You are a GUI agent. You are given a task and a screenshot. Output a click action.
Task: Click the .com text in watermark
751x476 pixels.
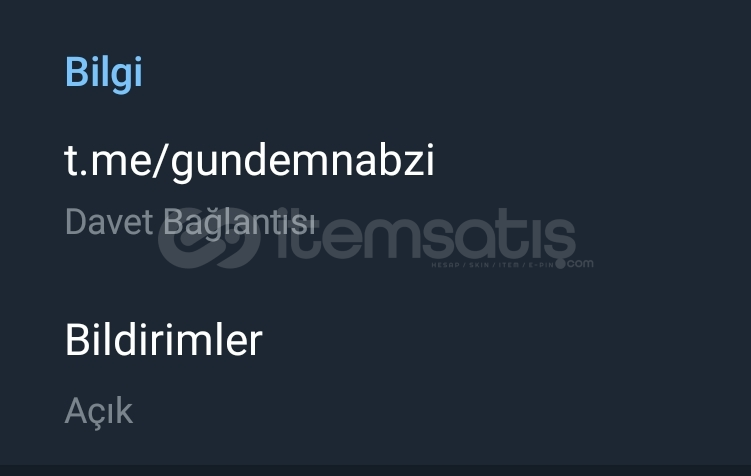580,263
